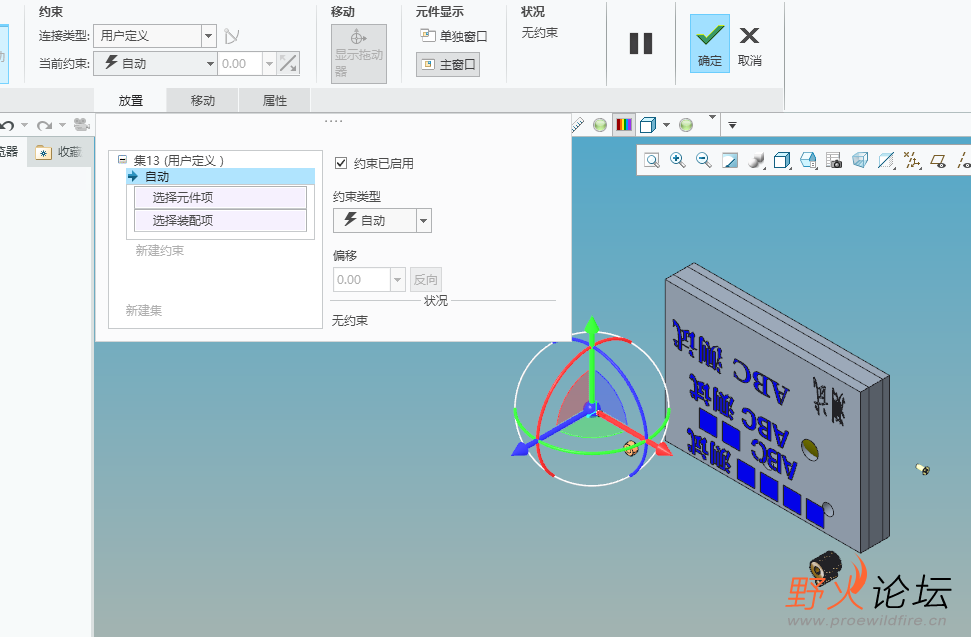Click the 新建约束 link

point(160,251)
